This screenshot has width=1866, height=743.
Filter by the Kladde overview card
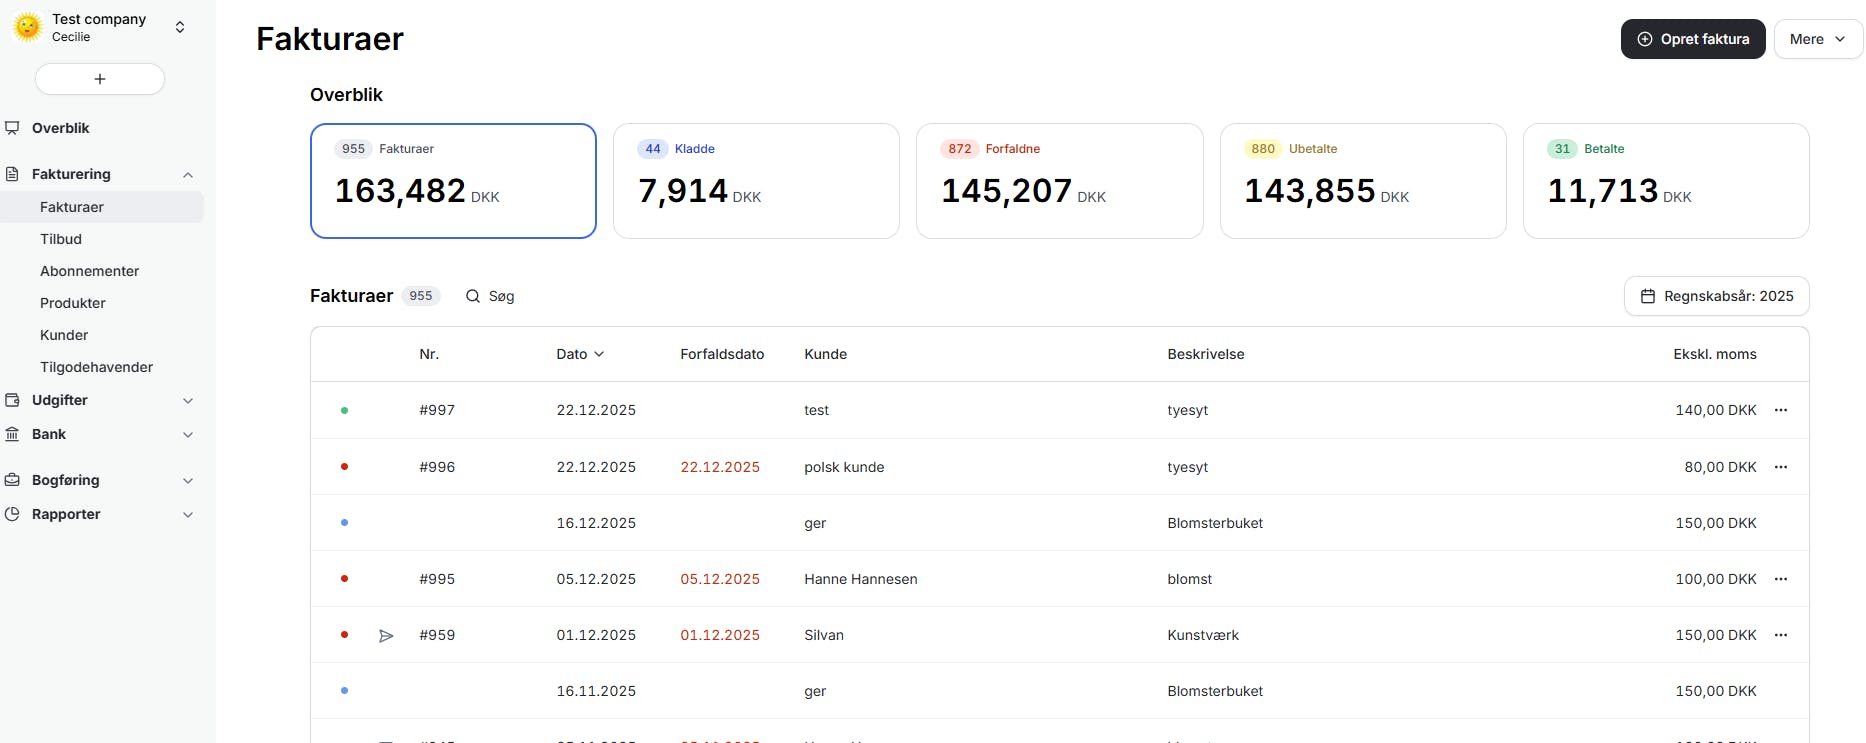756,181
